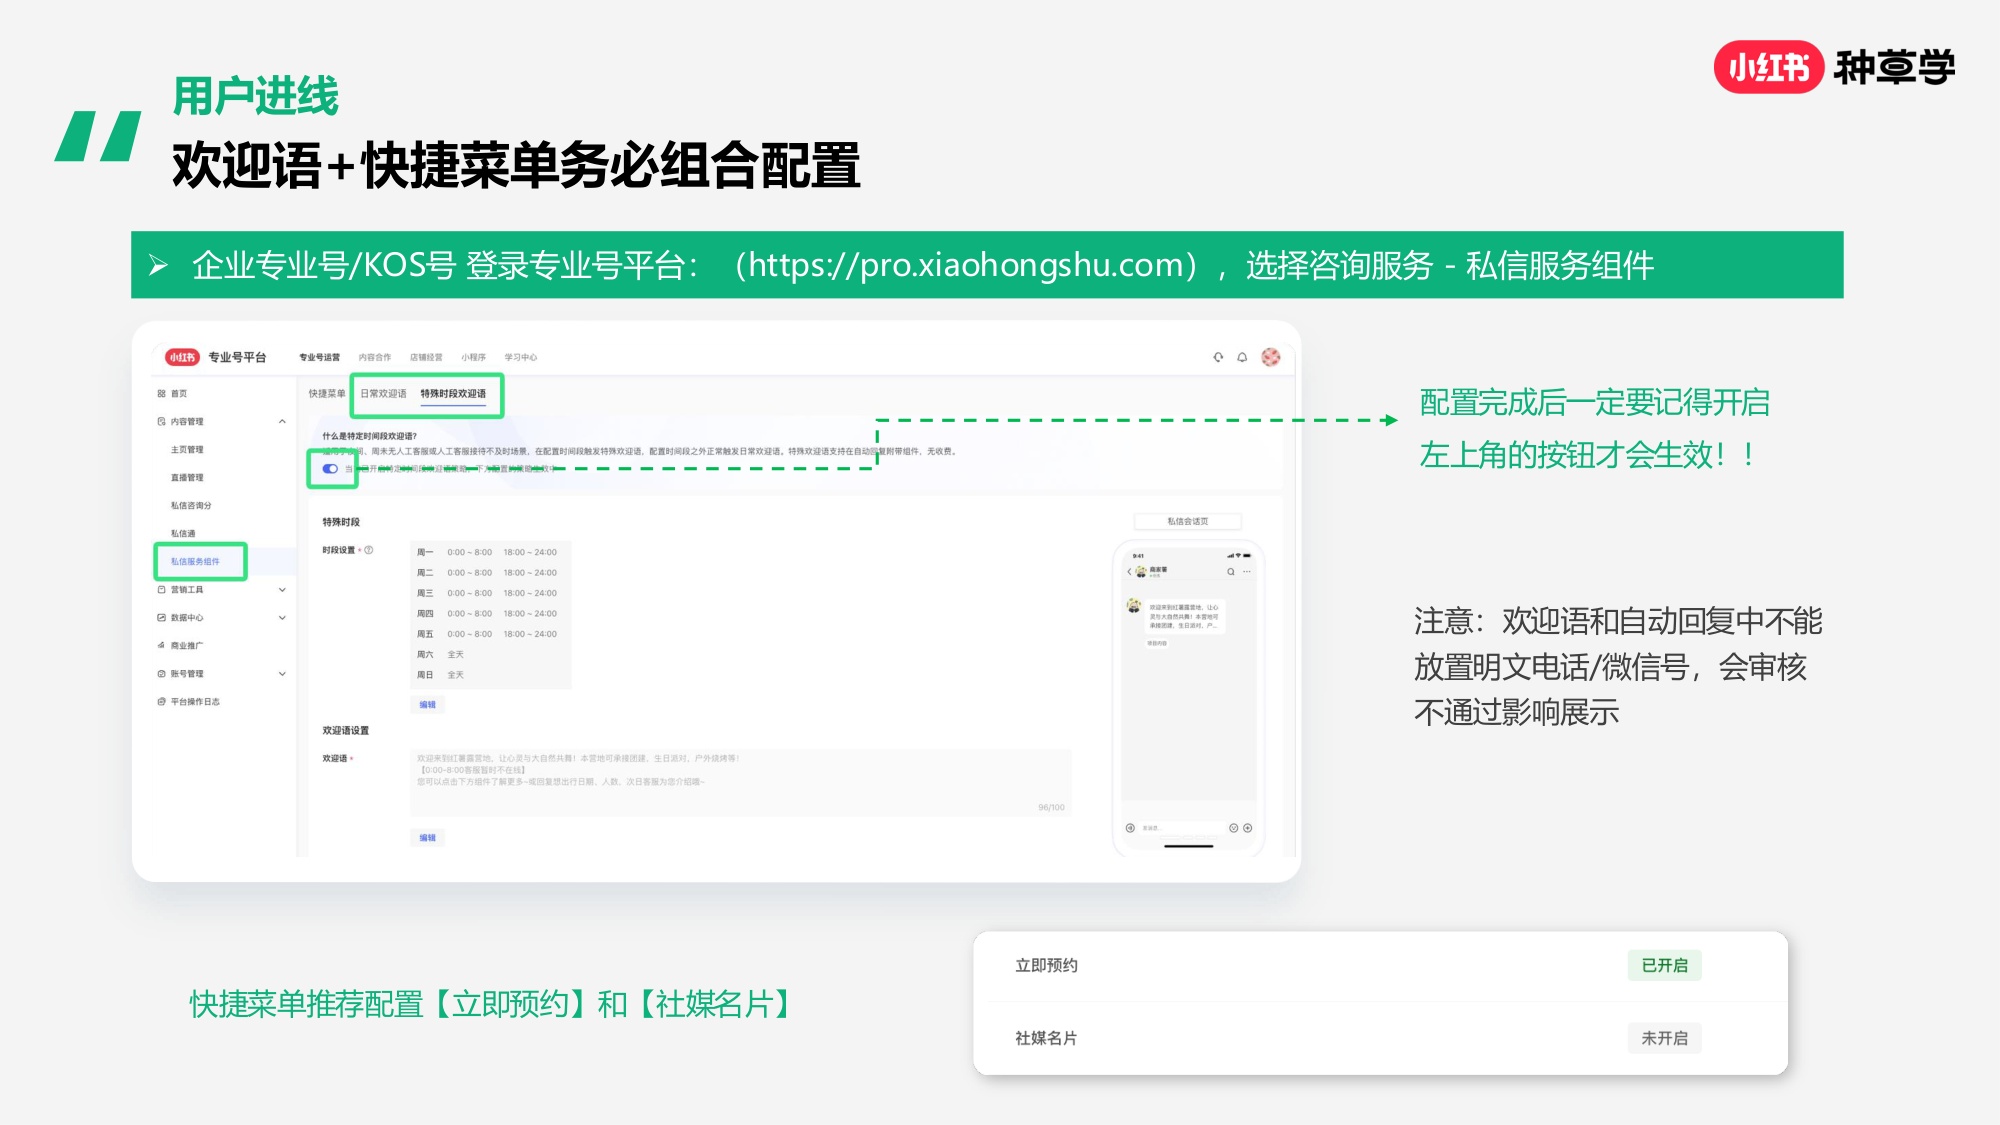Click the 数据中心 chart icon

click(x=162, y=618)
